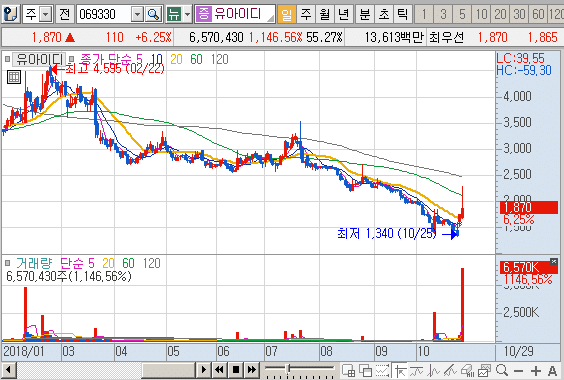Expand the stock code history dropdown arrow

pos(137,14)
